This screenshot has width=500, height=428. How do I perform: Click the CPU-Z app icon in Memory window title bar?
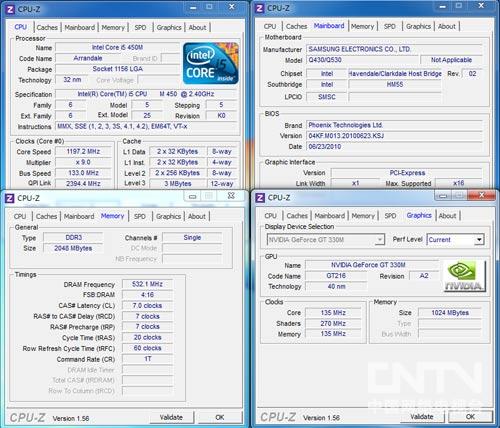[10, 198]
